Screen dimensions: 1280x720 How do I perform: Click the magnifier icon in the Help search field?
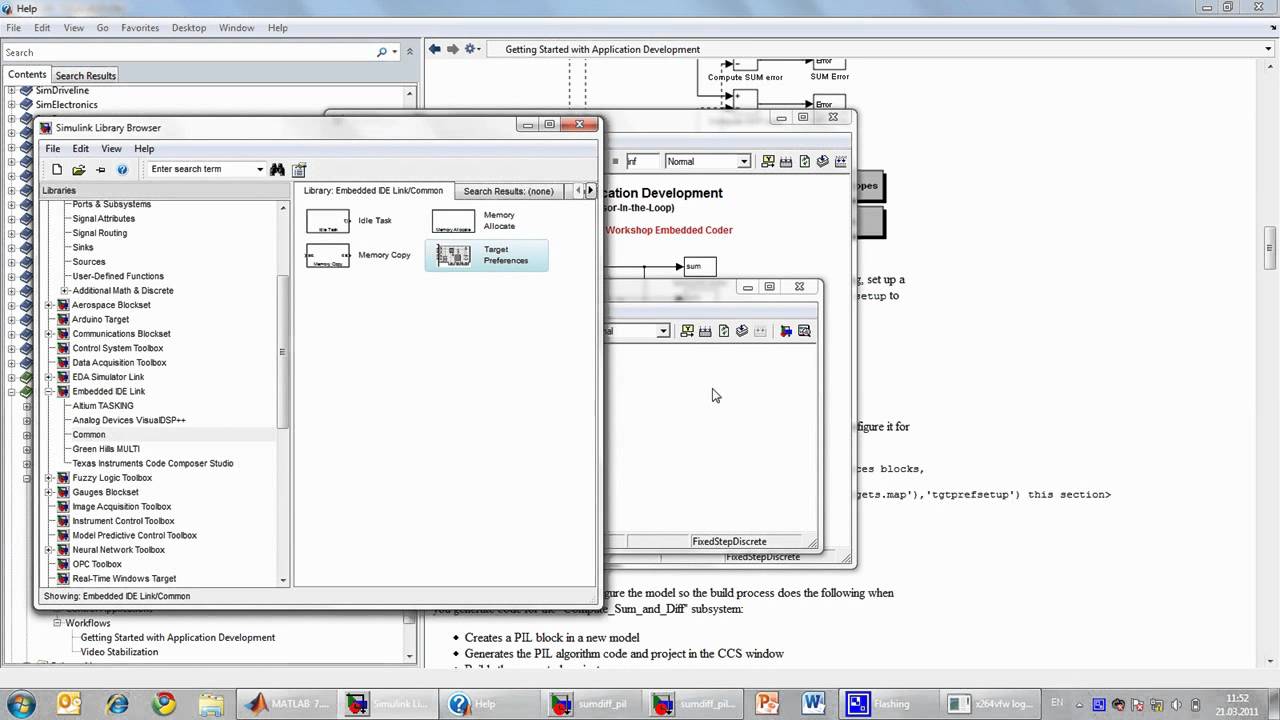coord(382,52)
